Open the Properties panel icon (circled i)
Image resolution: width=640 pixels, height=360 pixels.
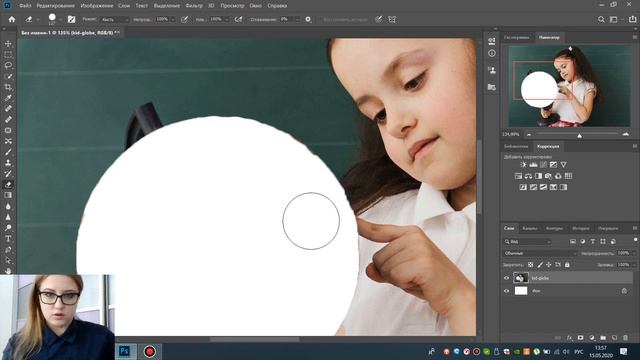click(492, 53)
